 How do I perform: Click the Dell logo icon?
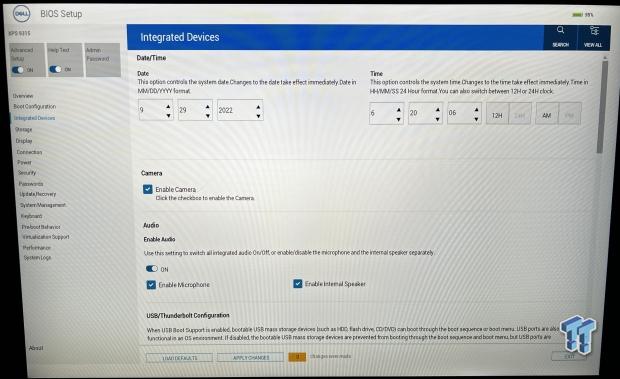(x=21, y=14)
